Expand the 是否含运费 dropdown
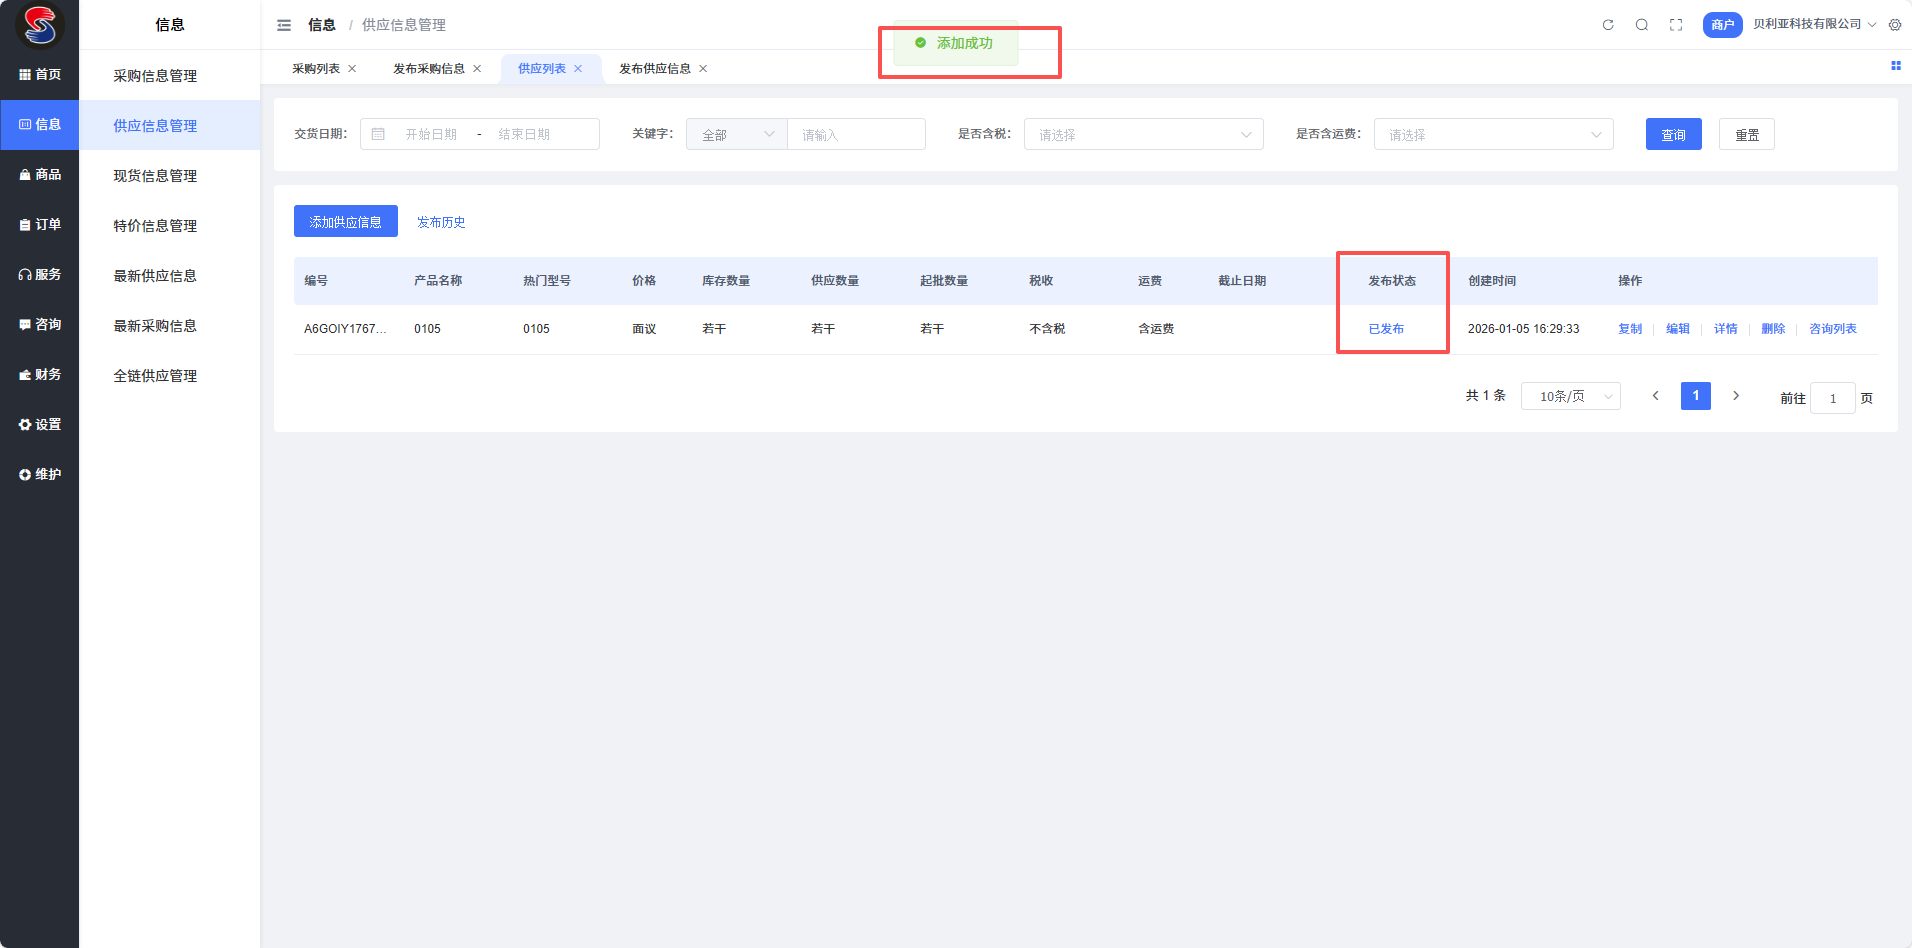The height and width of the screenshot is (948, 1912). click(x=1493, y=134)
